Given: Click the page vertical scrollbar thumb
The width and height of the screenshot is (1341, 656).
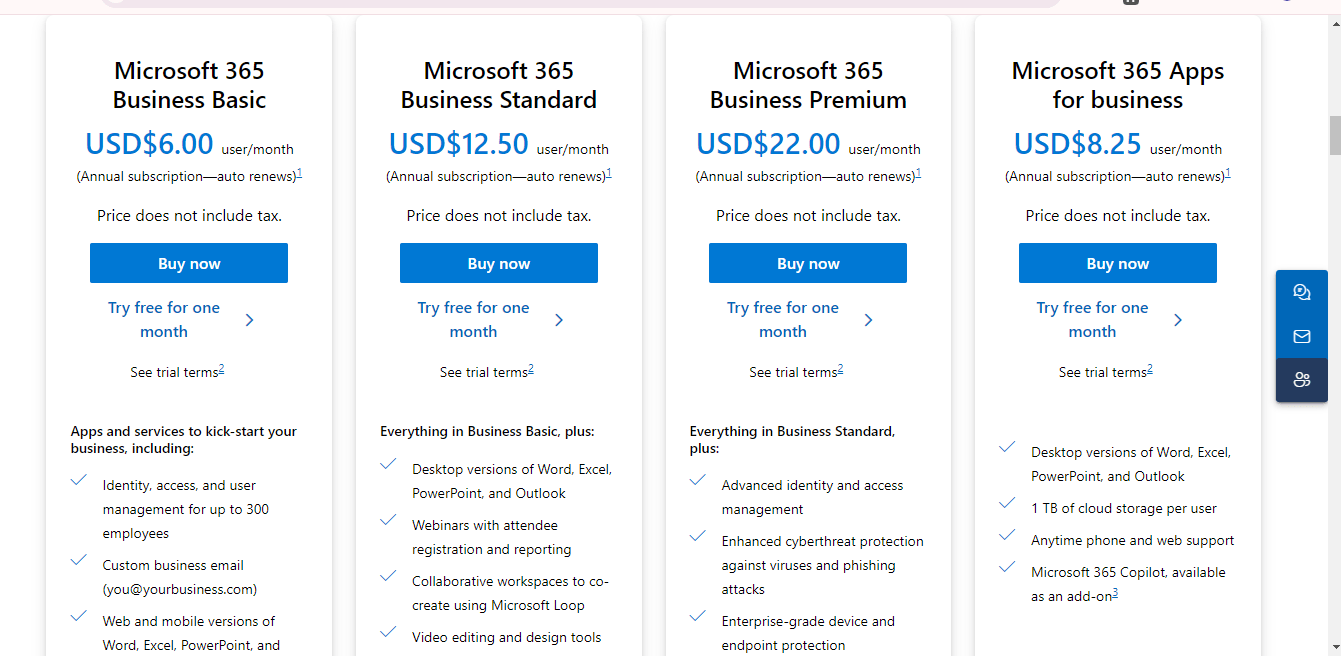Looking at the screenshot, I should (x=1334, y=135).
